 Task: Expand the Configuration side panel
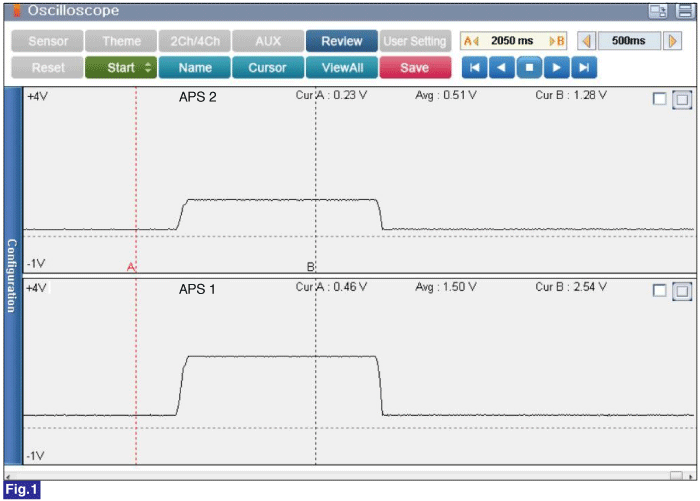click(12, 276)
